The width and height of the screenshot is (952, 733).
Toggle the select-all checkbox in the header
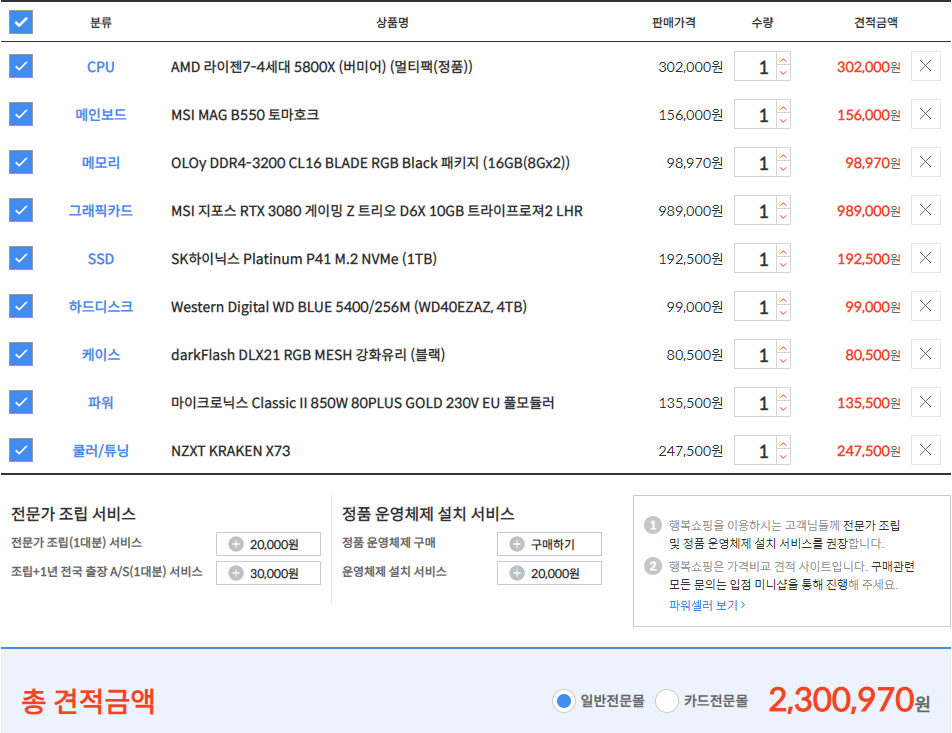21,22
